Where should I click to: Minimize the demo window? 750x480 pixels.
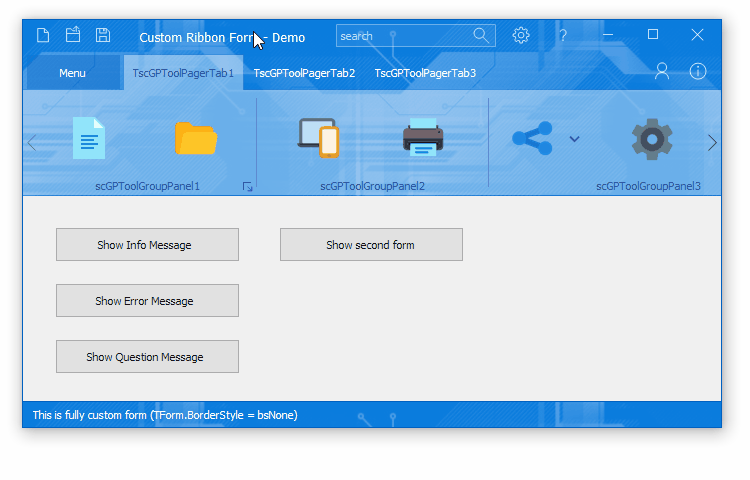pyautogui.click(x=608, y=35)
